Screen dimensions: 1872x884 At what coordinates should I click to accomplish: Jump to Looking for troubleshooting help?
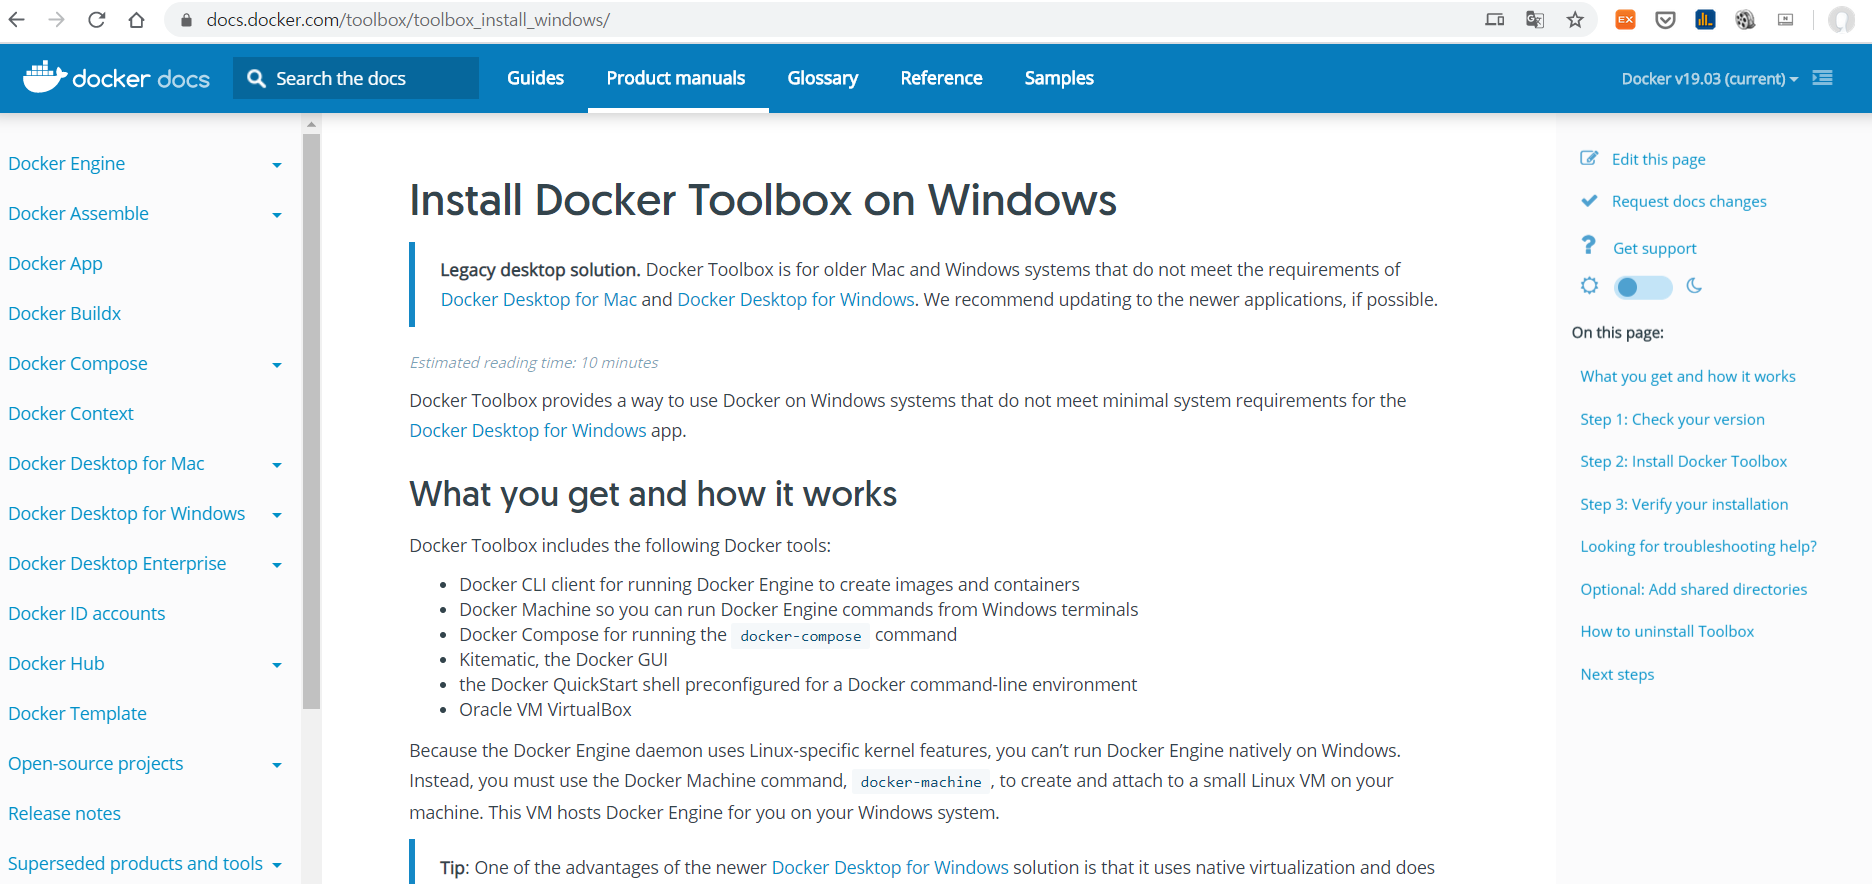tap(1698, 546)
